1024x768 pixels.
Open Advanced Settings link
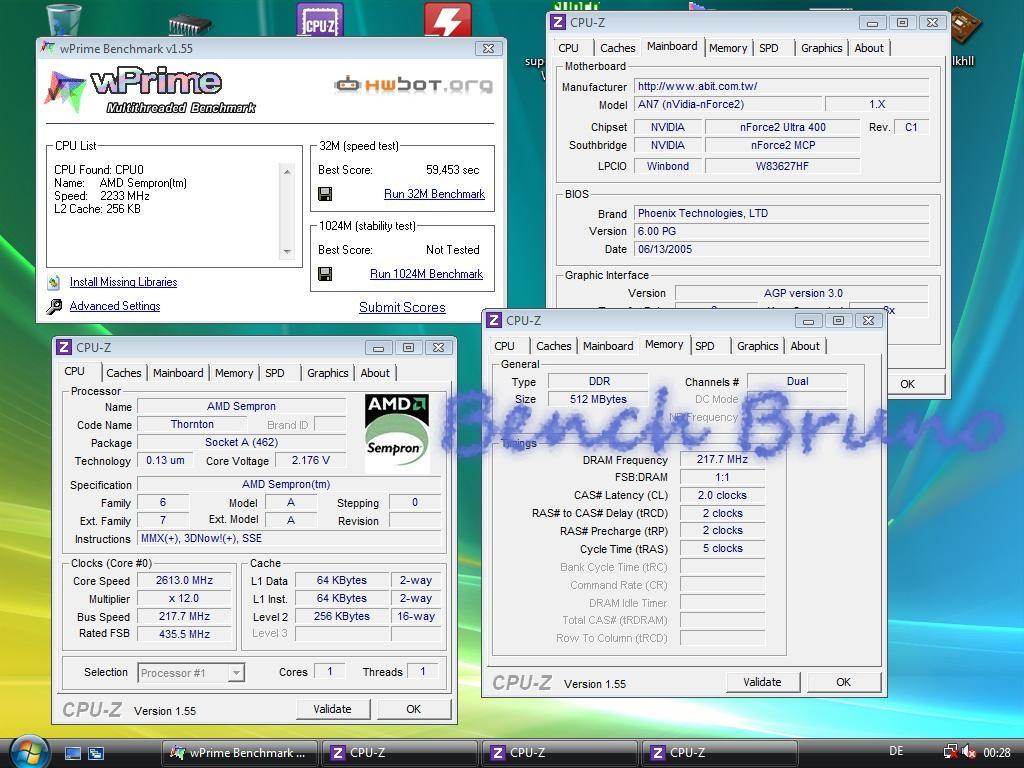click(x=115, y=306)
